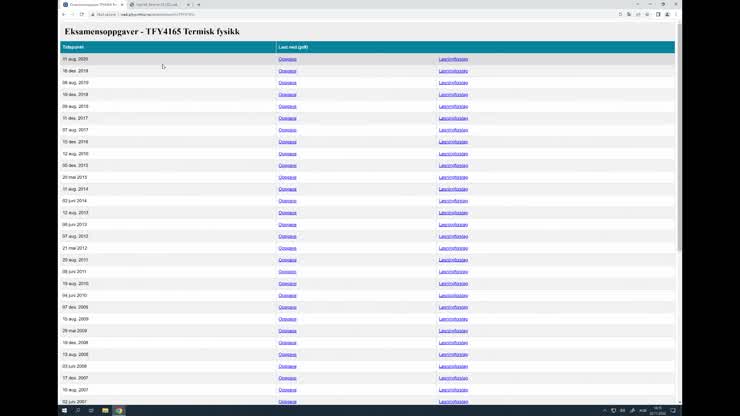Close the Eksamensoppgaver TFY4165 tab
This screenshot has width=740, height=416.
tap(122, 4)
